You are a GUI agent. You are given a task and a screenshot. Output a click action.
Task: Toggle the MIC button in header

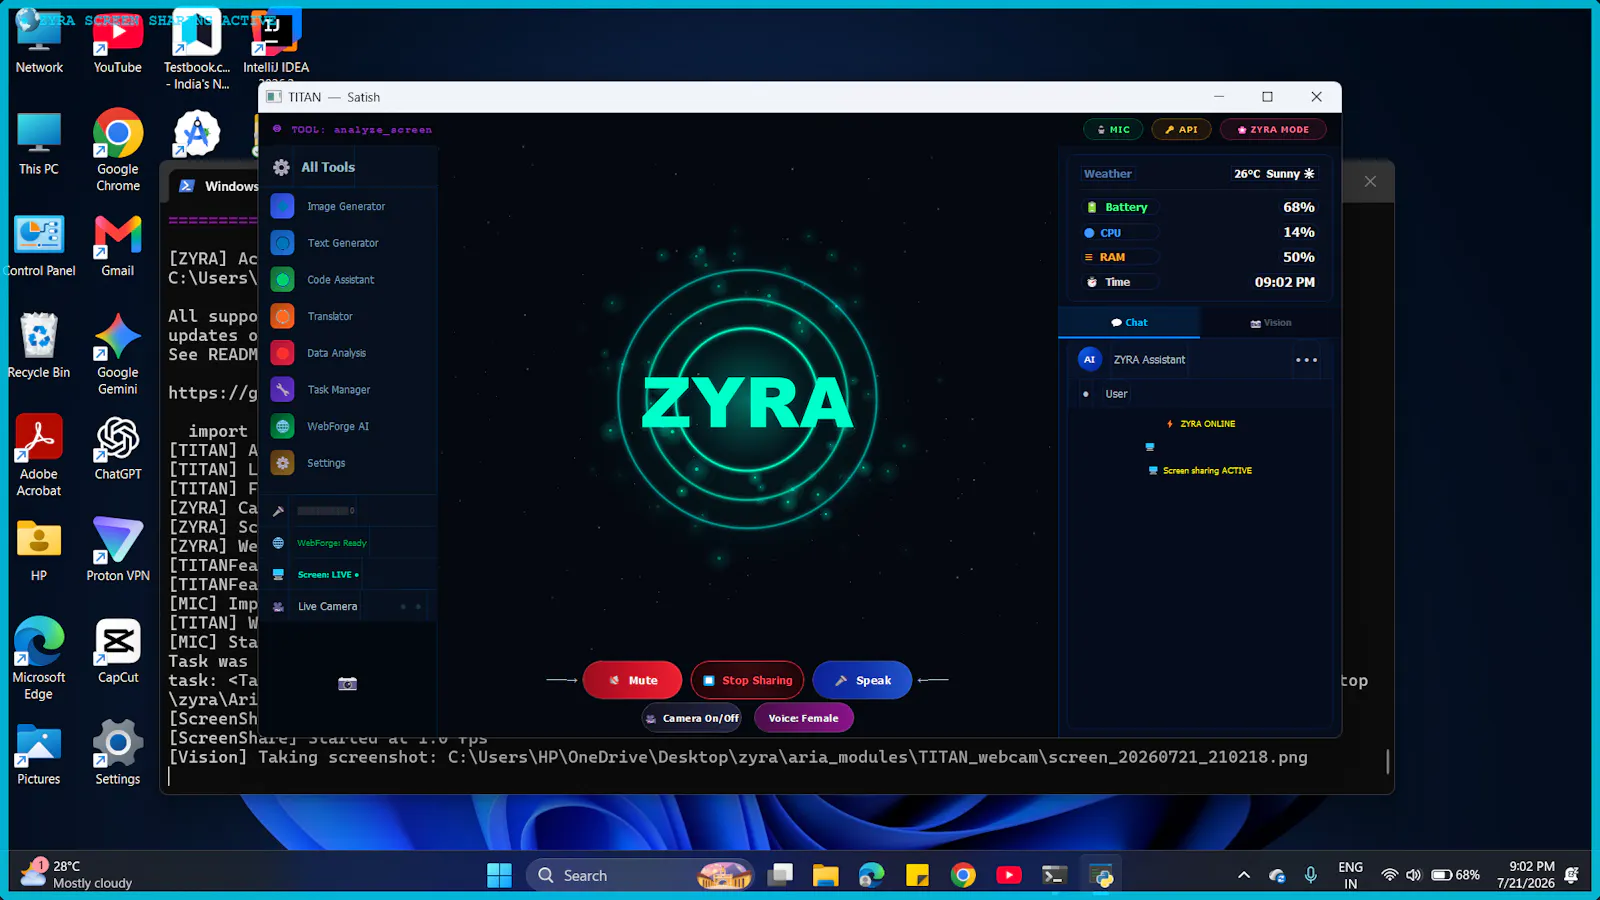point(1113,129)
